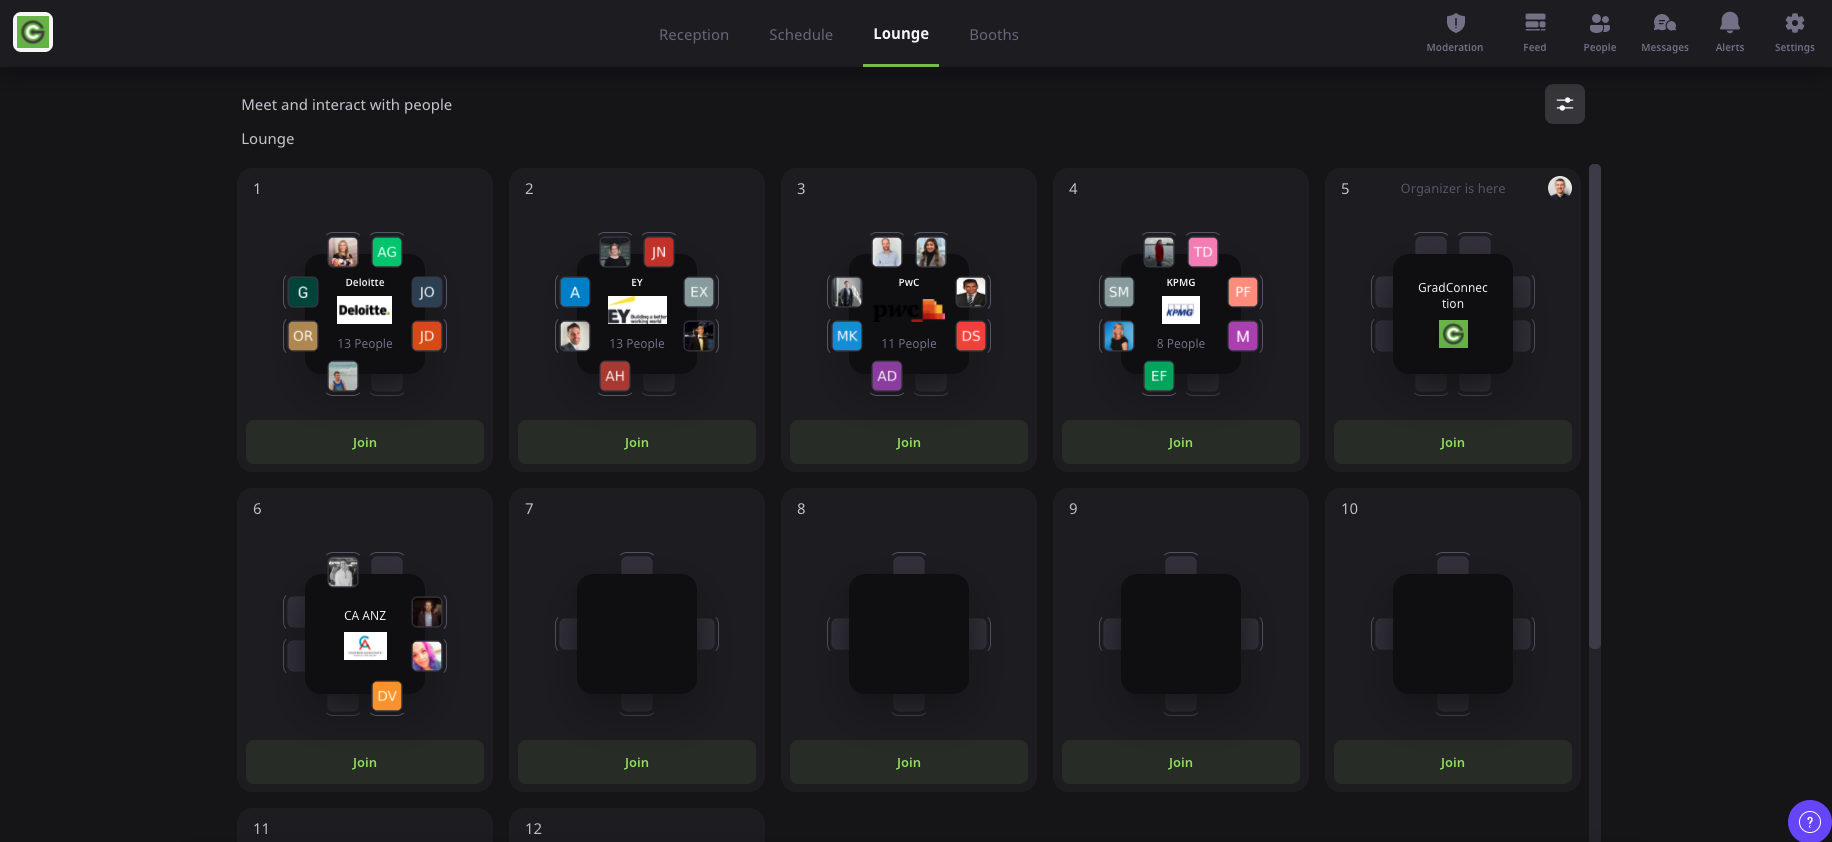Click the '11 People' count on PwC table

(x=909, y=343)
